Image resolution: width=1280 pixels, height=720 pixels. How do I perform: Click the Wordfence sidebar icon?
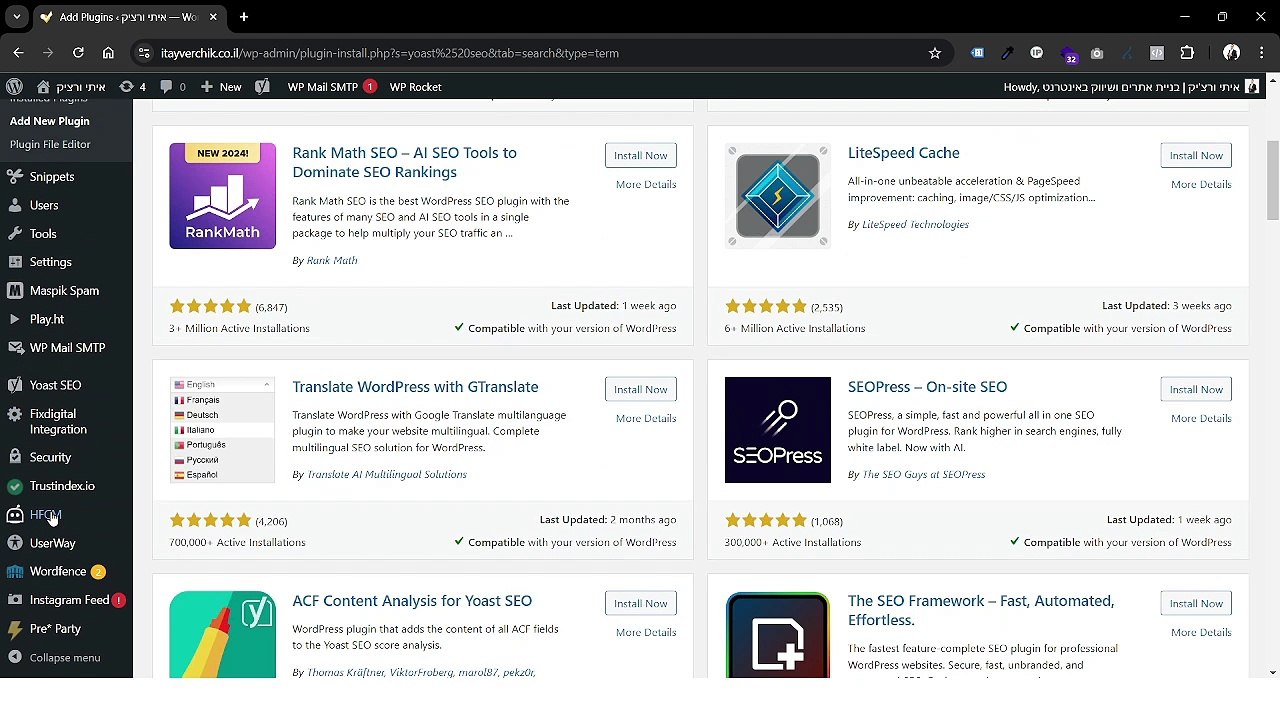point(14,572)
